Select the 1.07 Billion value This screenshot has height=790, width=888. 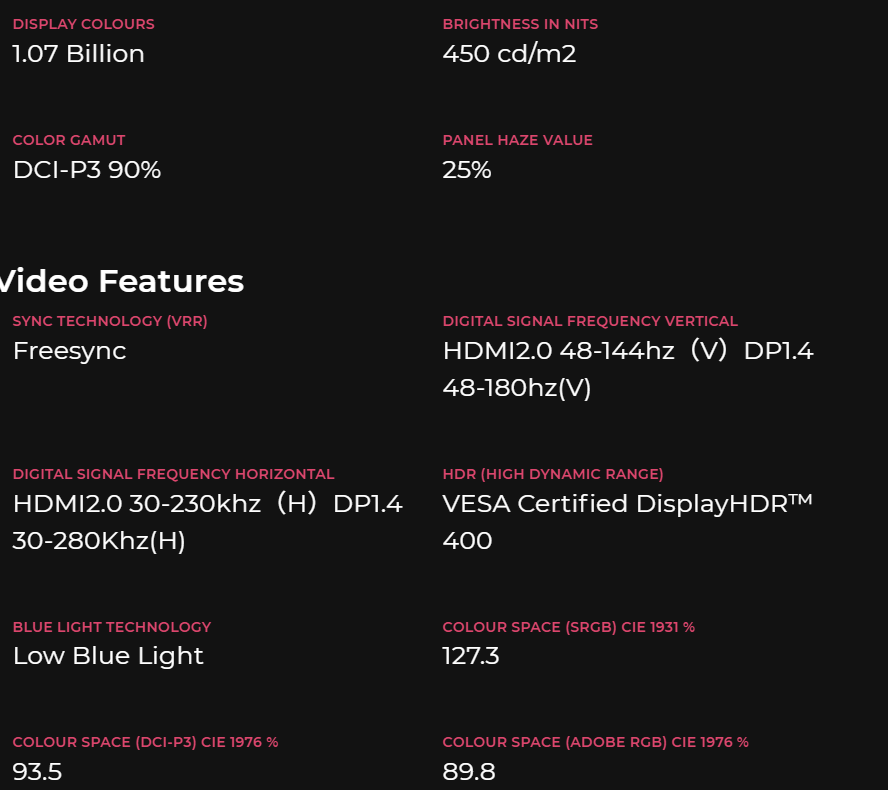pos(78,54)
